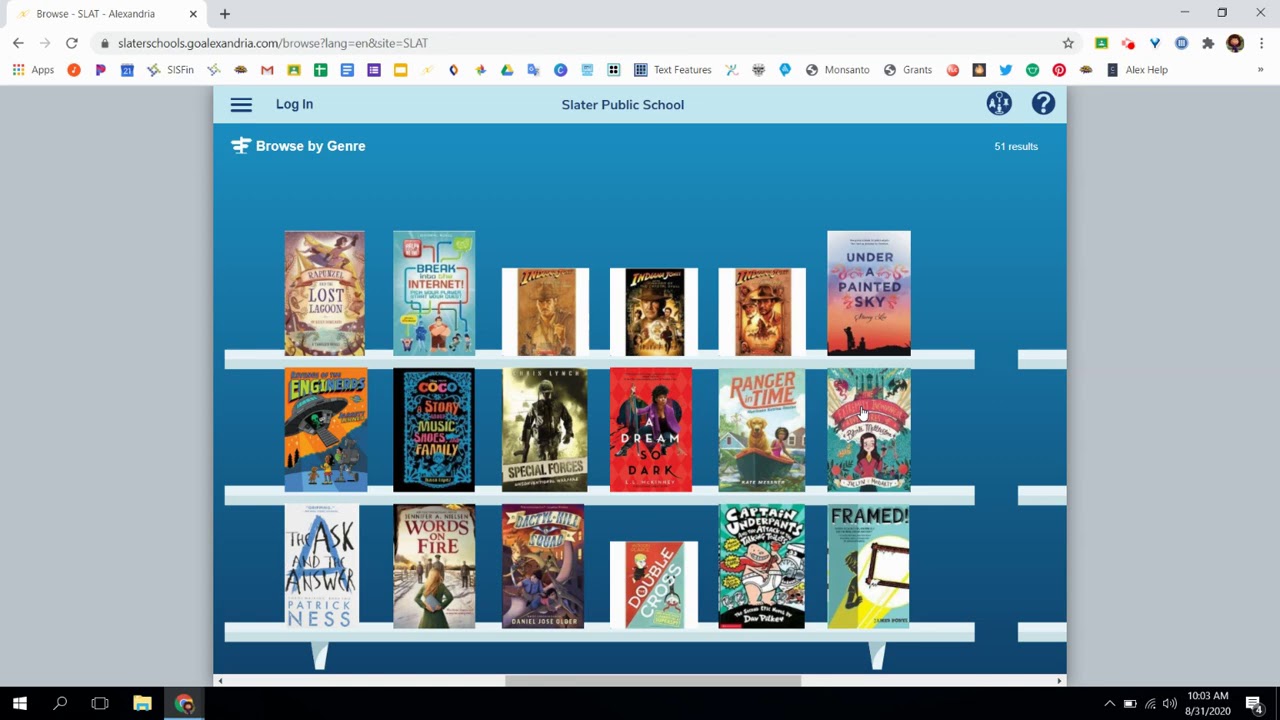Open the Chrome profile avatar
Screen dimensions: 1280x720
coord(1235,43)
